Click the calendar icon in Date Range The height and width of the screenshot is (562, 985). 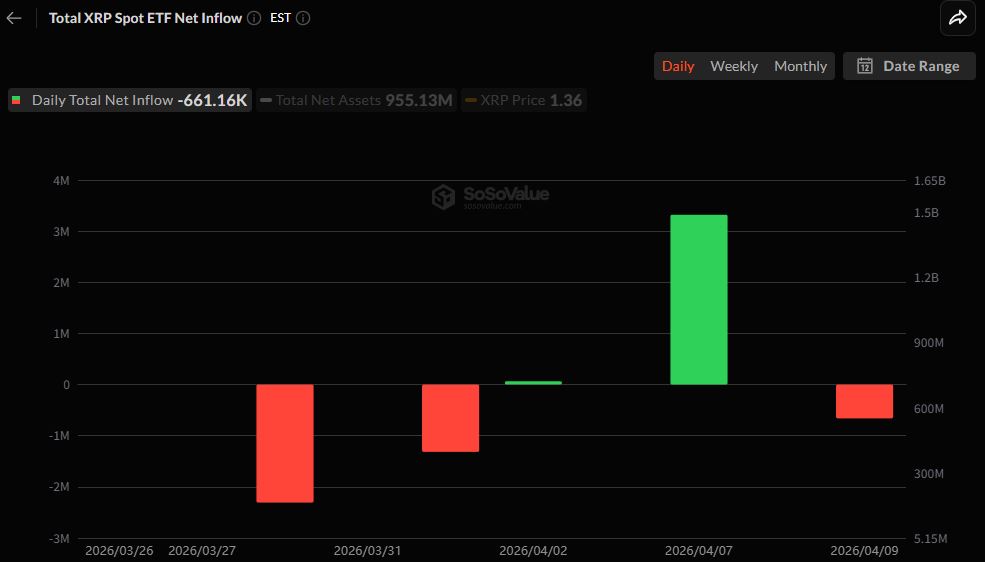[x=865, y=66]
